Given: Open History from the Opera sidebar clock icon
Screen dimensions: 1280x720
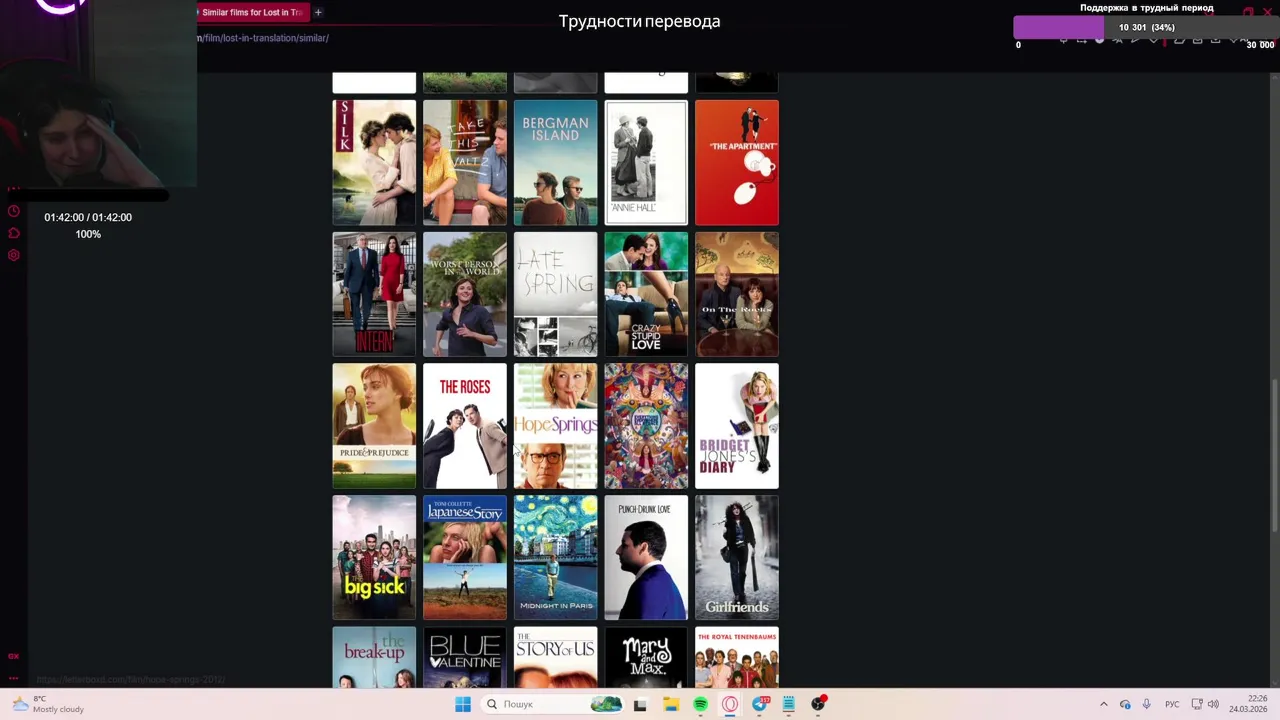Looking at the screenshot, I should (x=13, y=211).
